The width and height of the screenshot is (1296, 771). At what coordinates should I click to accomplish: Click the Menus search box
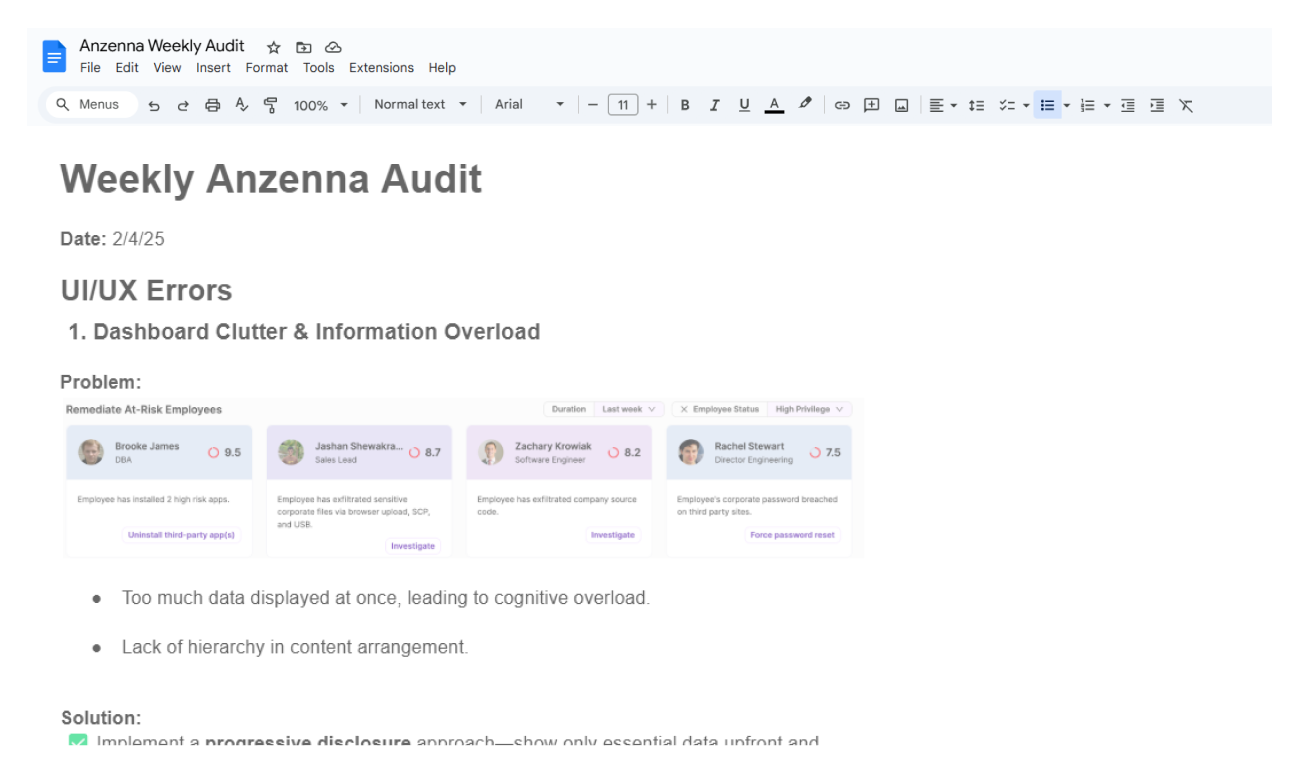pyautogui.click(x=91, y=104)
